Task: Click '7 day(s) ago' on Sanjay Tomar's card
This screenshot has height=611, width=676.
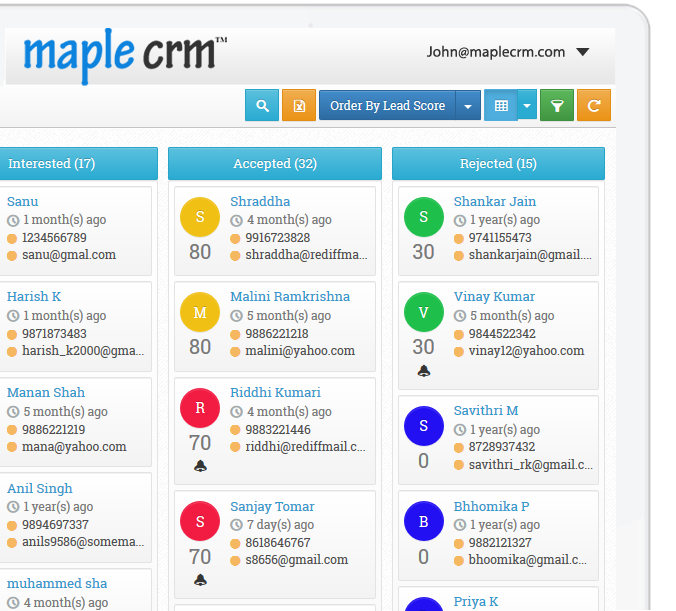Action: coord(280,525)
